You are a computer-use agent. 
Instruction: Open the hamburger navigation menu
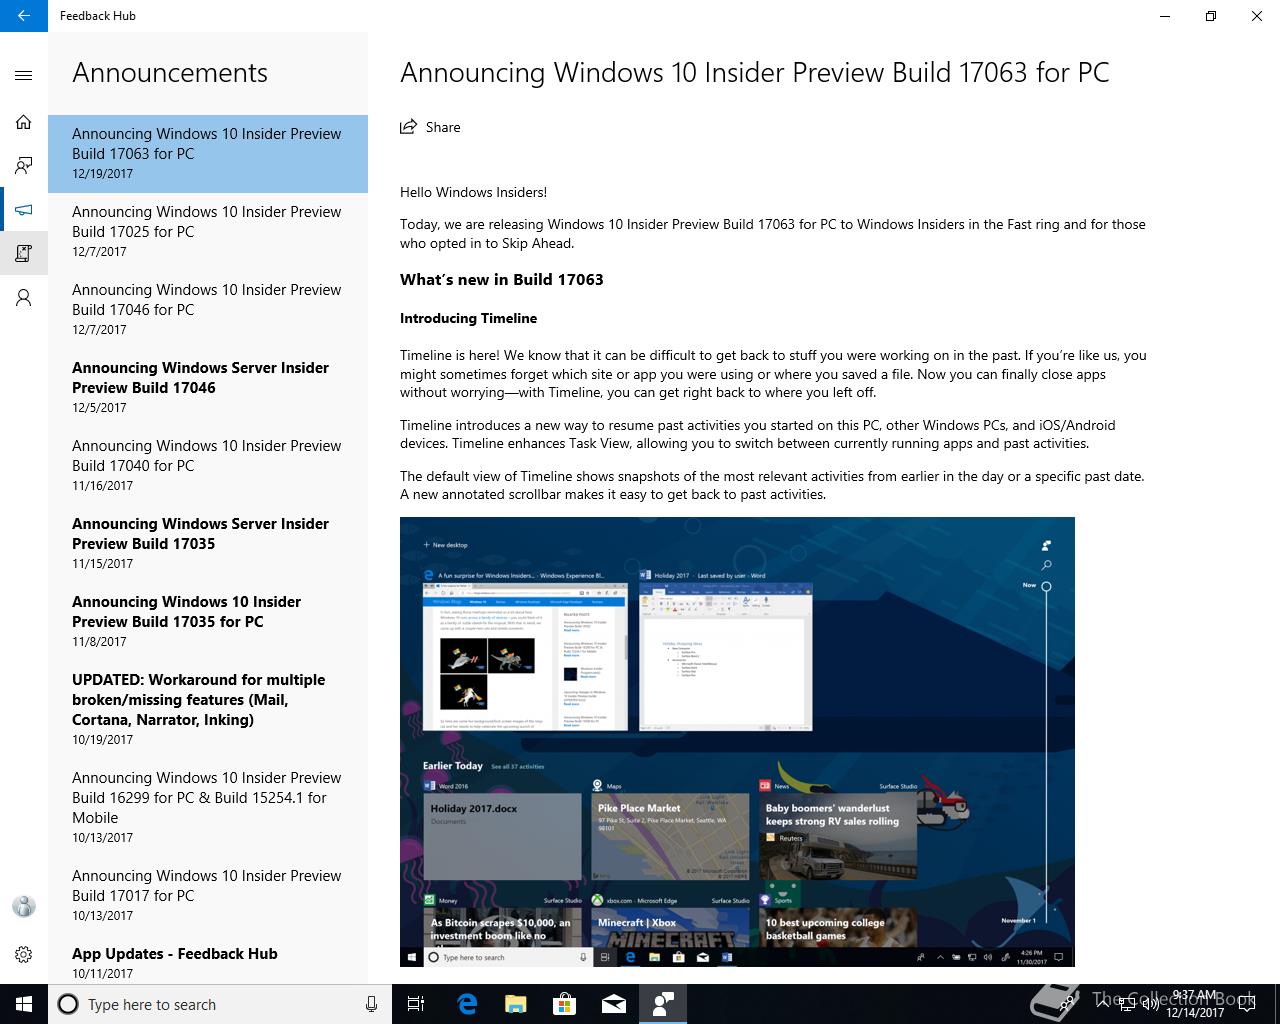coord(24,76)
